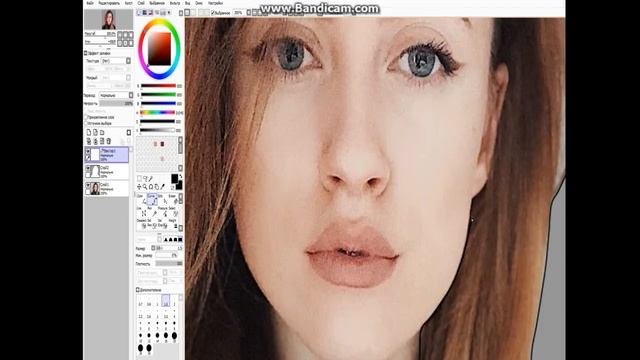Image resolution: width=640 pixels, height=360 pixels.
Task: Hide the bottom photo layer
Action: (x=88, y=185)
